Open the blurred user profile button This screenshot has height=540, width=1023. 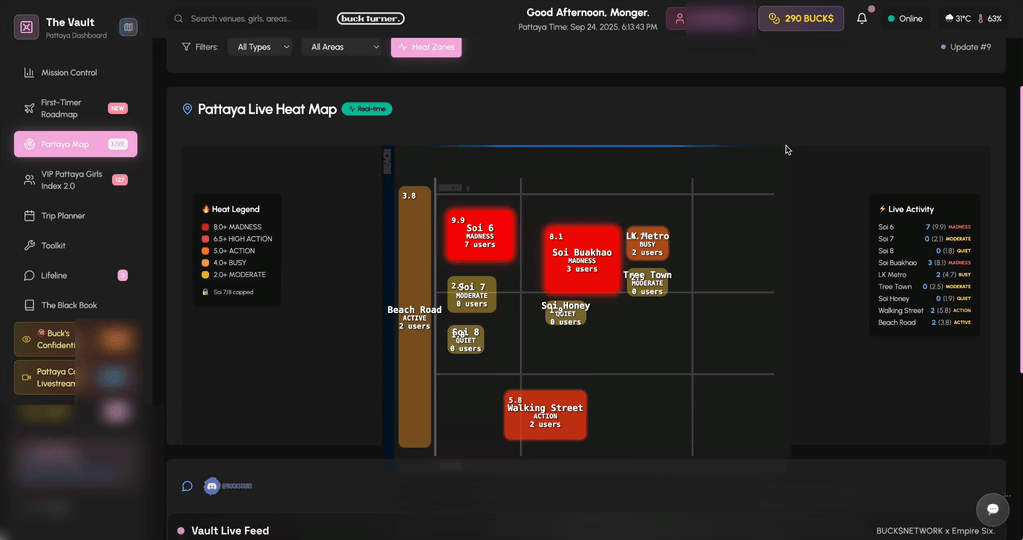point(709,18)
